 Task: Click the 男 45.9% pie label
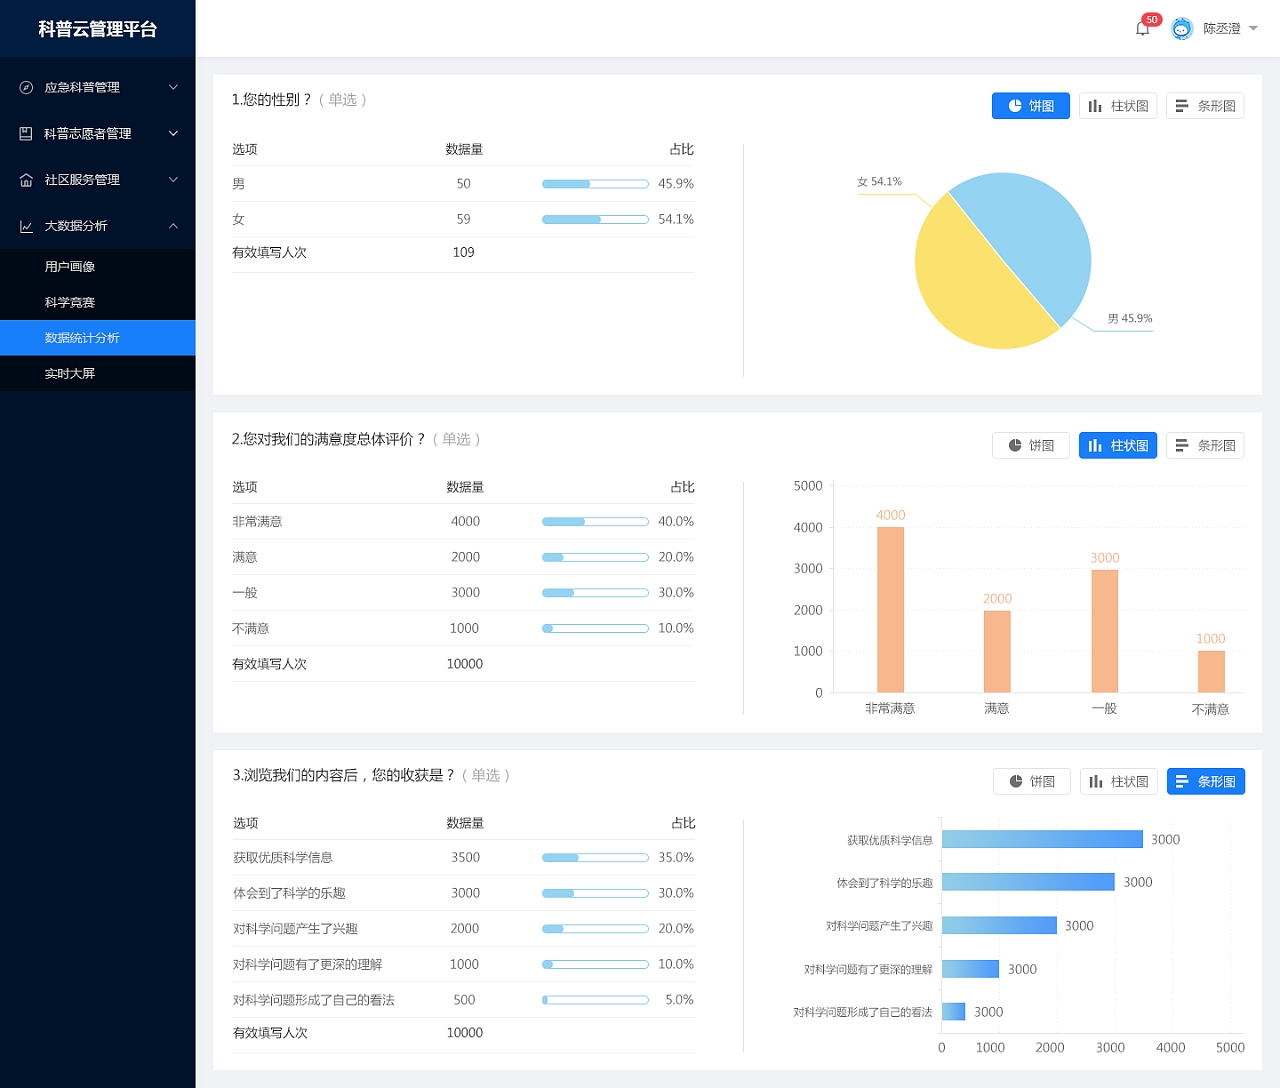click(1130, 319)
